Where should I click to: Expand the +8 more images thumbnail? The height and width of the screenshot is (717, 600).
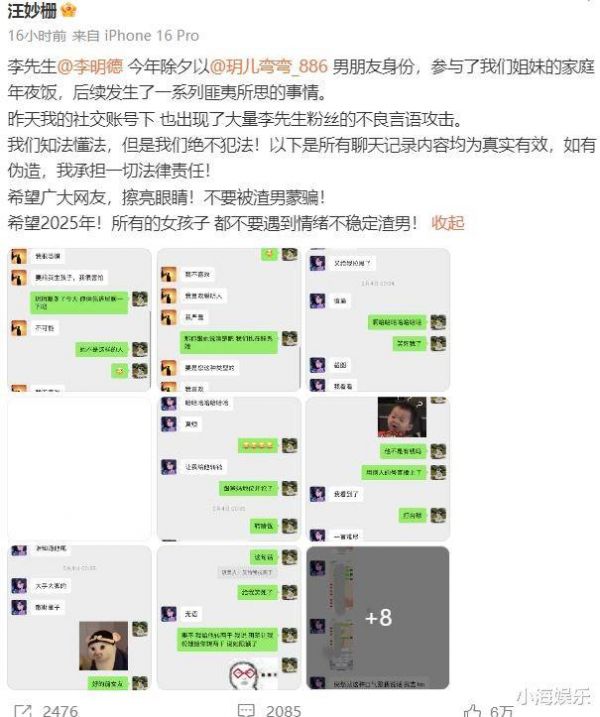[x=378, y=618]
